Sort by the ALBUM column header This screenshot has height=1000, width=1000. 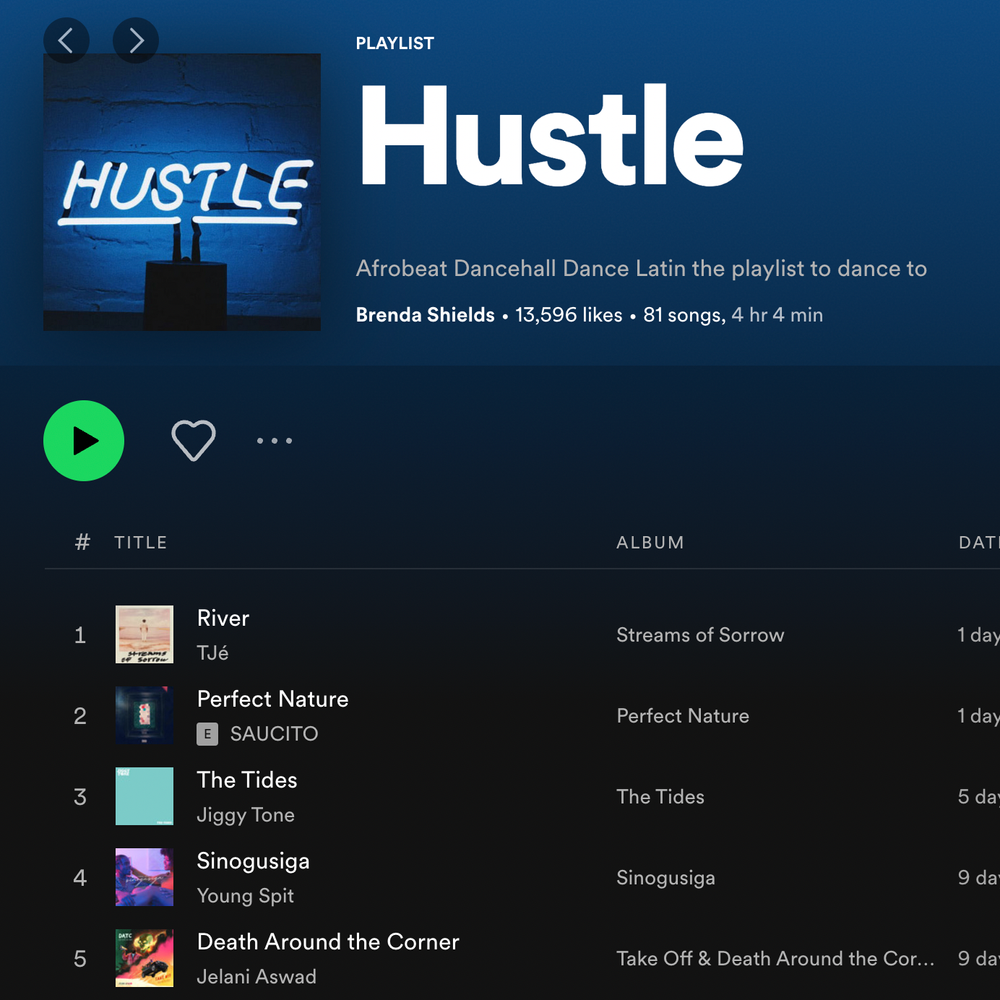pyautogui.click(x=650, y=542)
